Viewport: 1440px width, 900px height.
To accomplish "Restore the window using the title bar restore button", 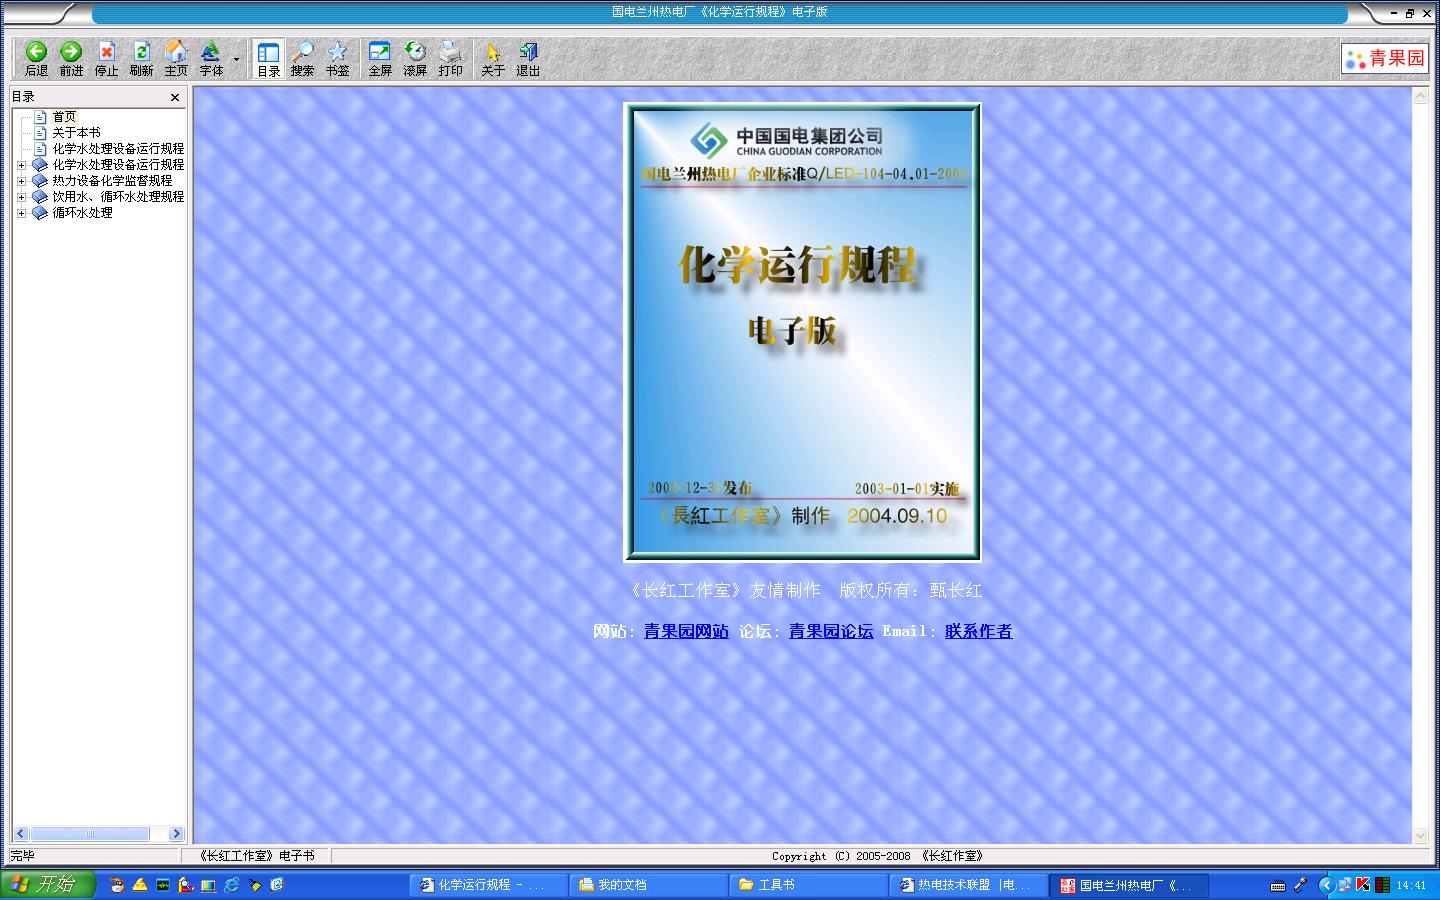I will [1410, 13].
